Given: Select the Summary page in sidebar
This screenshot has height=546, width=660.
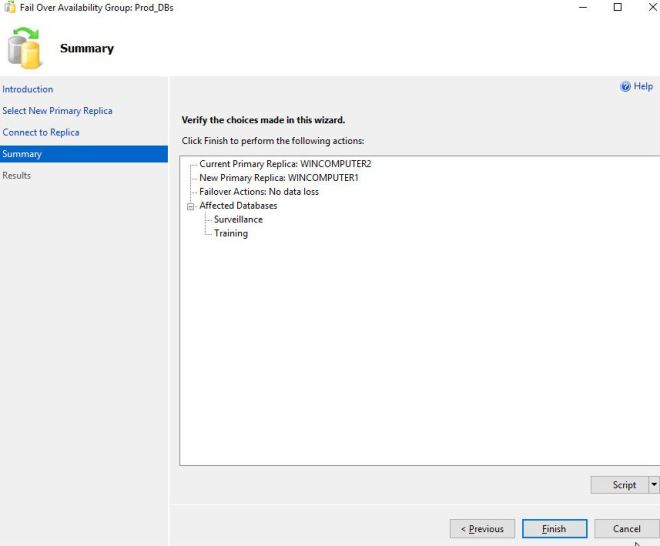Looking at the screenshot, I should [x=22, y=154].
